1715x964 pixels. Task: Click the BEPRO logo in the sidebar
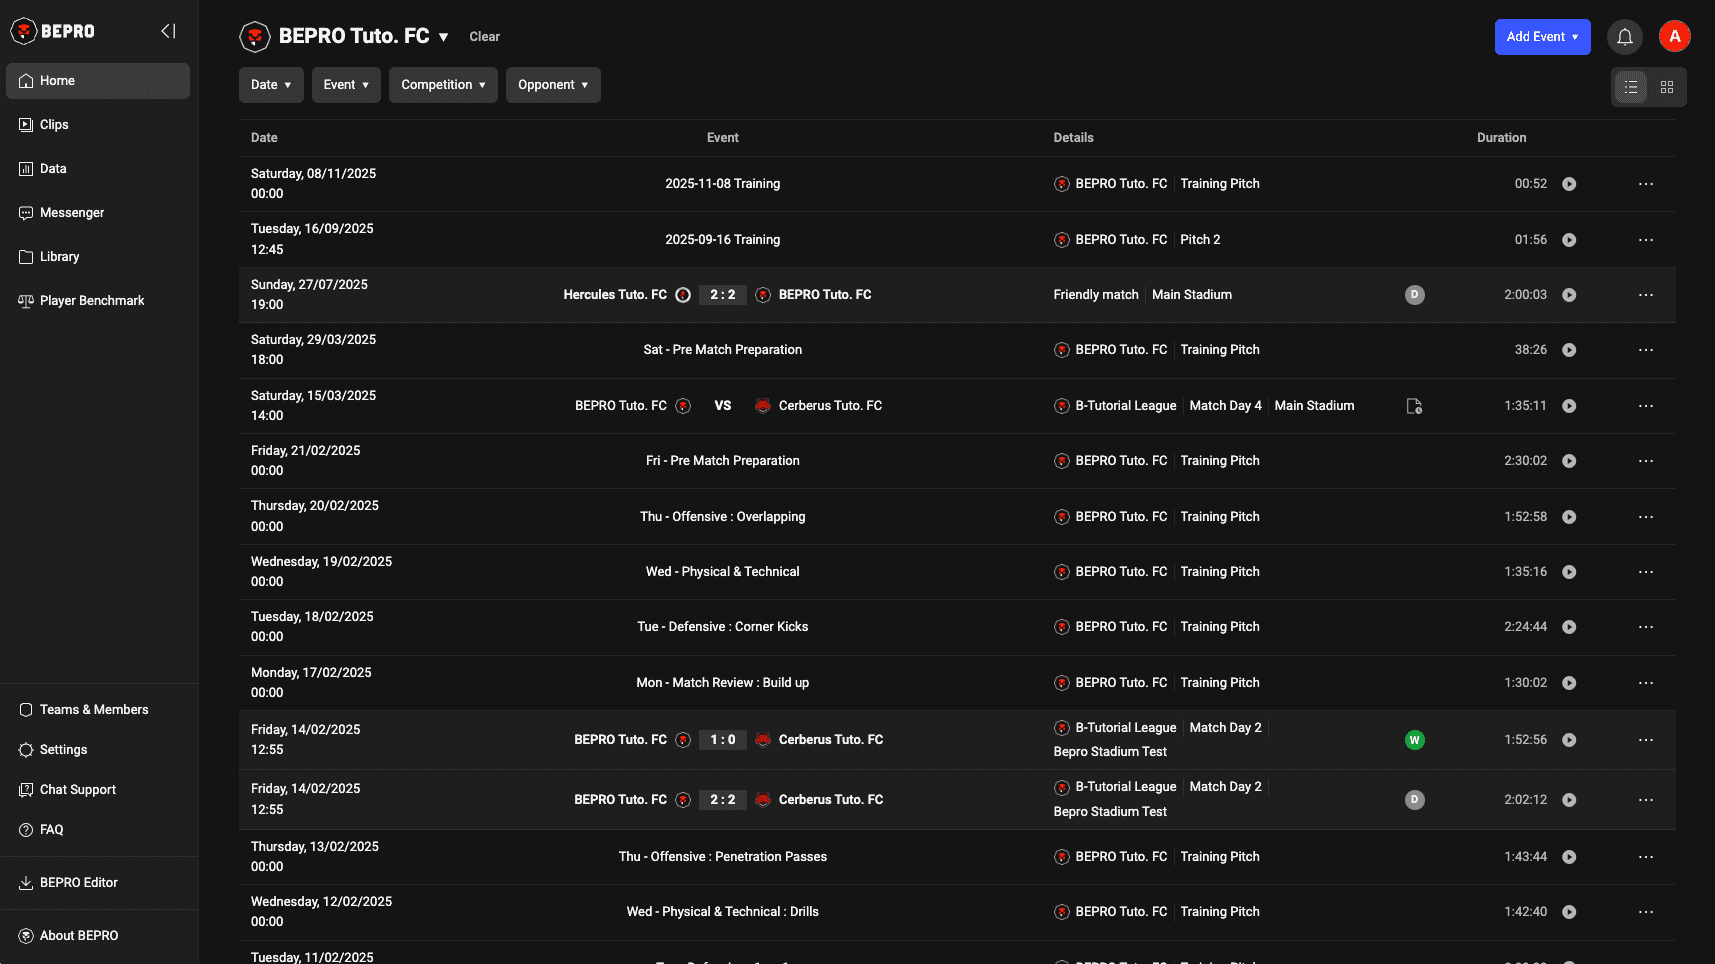tap(53, 31)
